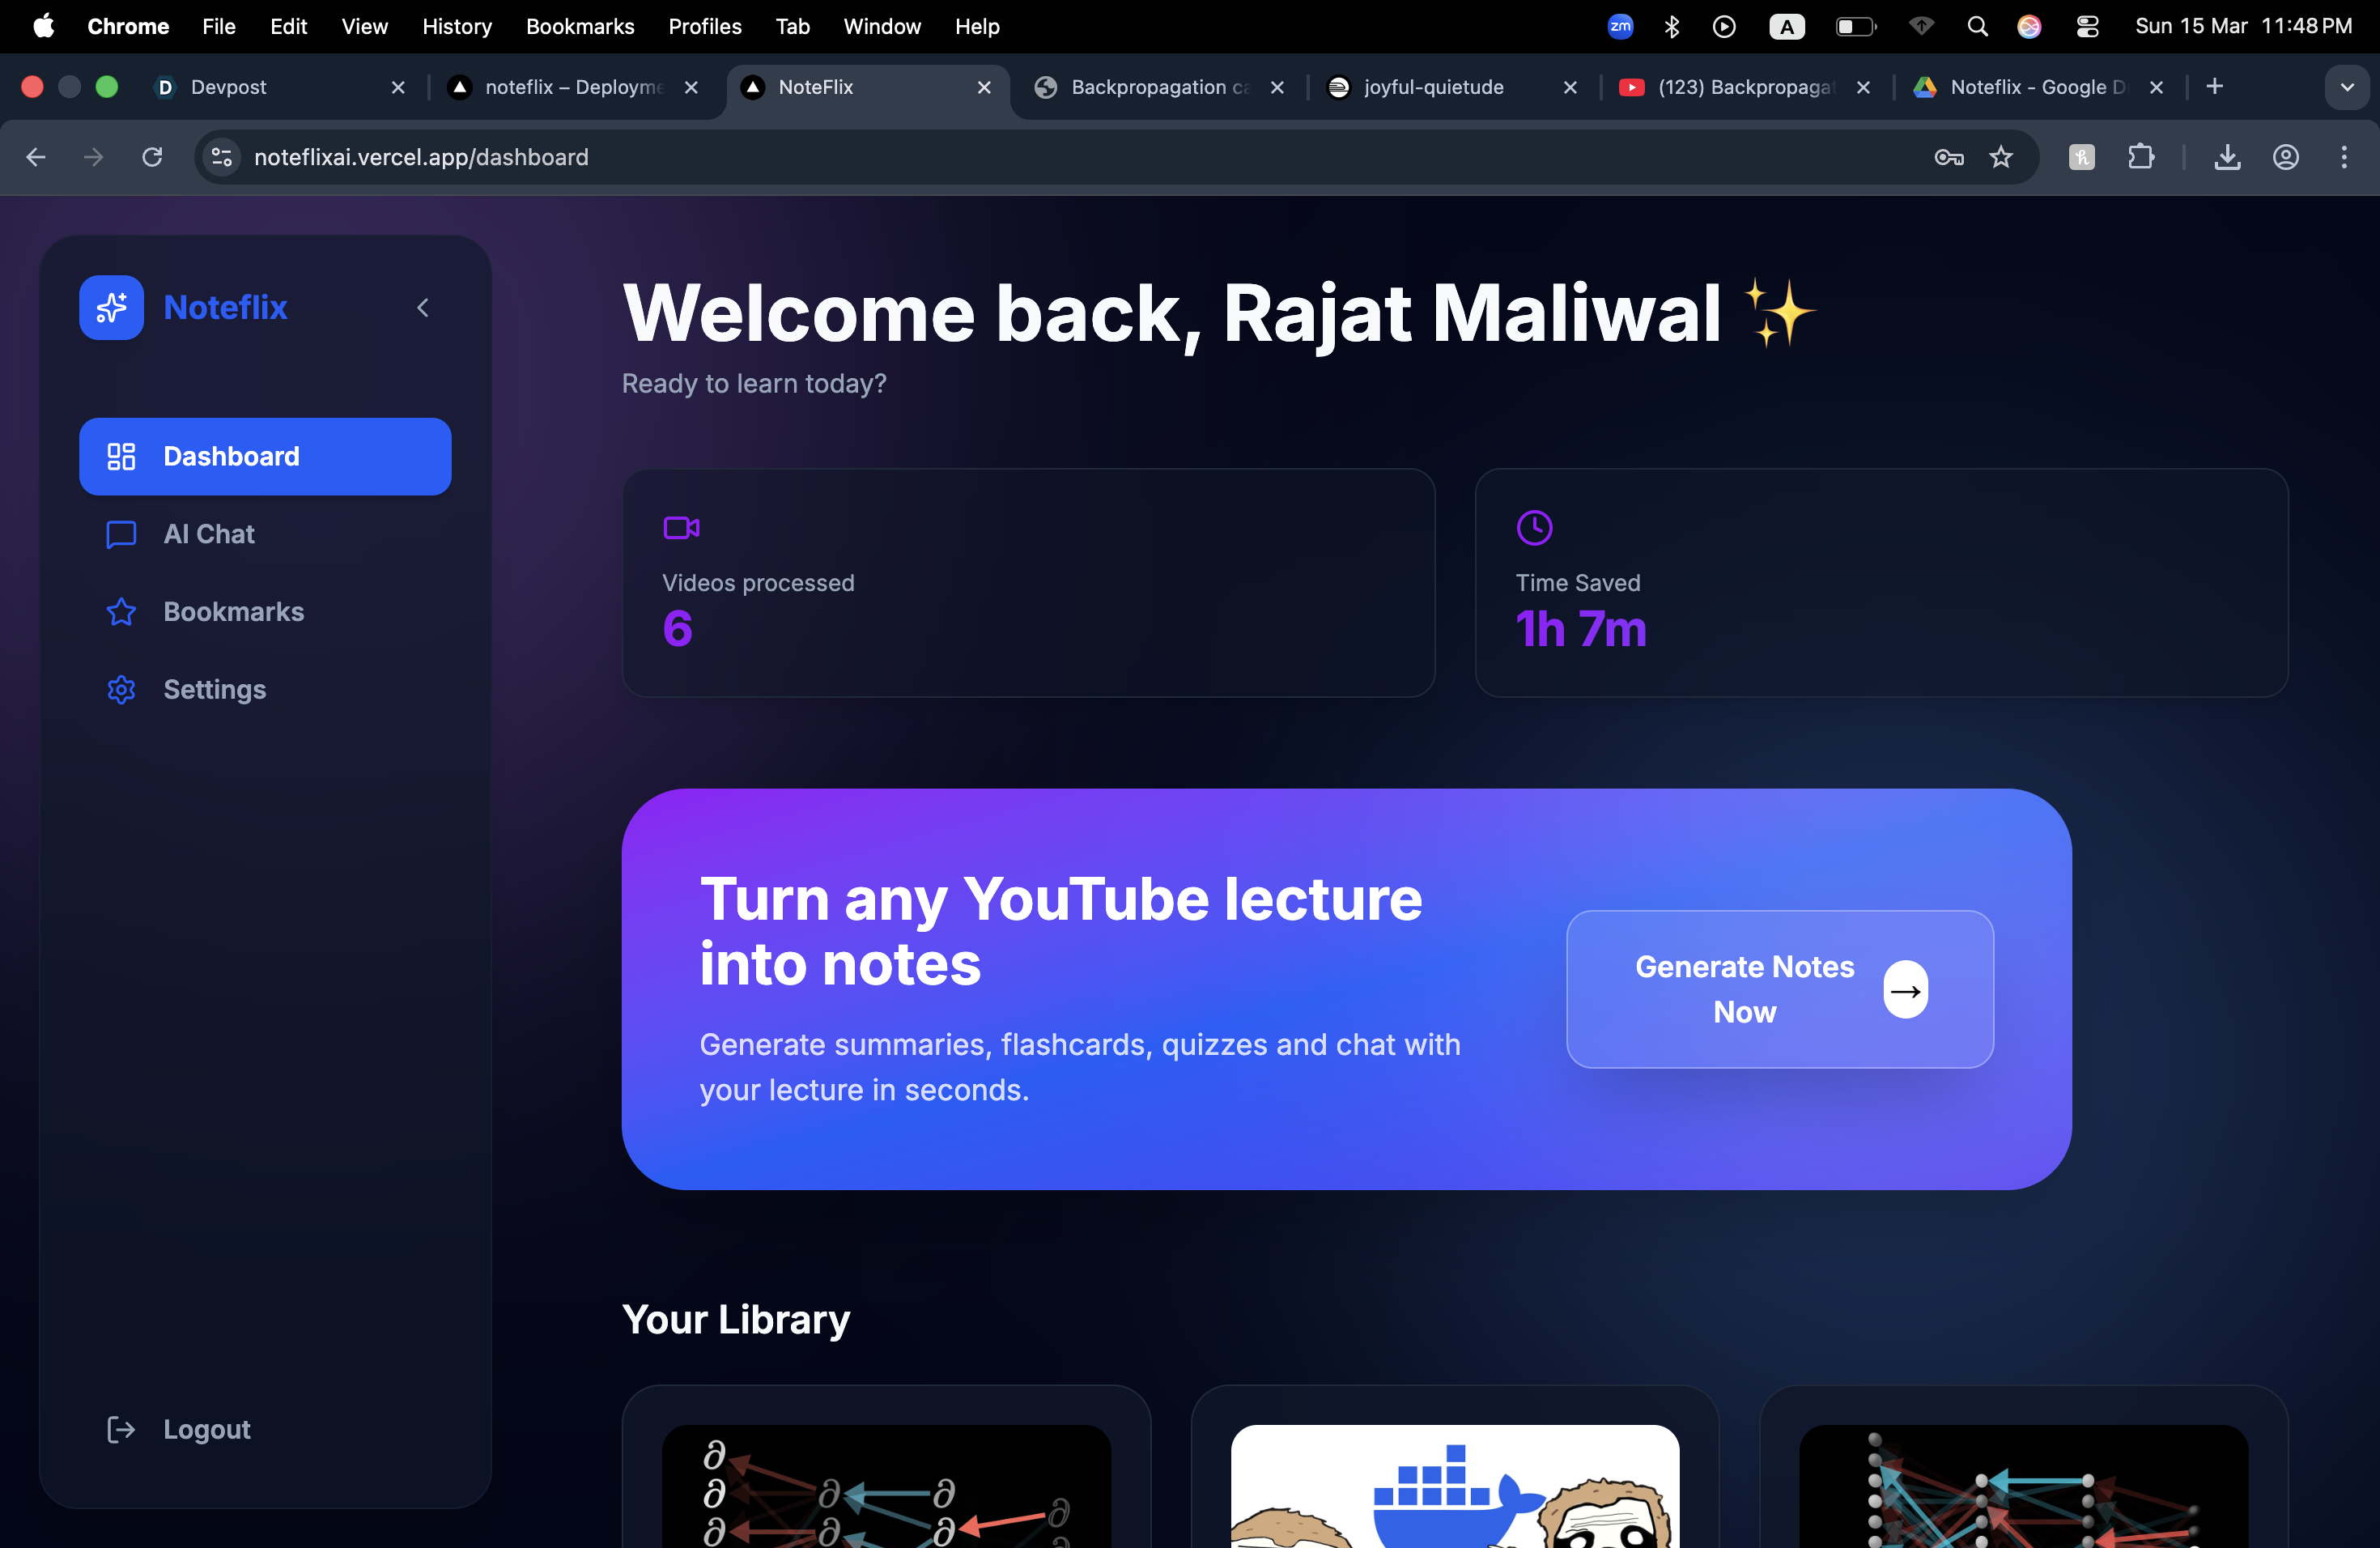Open Settings gear in sidebar
Image resolution: width=2380 pixels, height=1548 pixels.
pyautogui.click(x=121, y=690)
